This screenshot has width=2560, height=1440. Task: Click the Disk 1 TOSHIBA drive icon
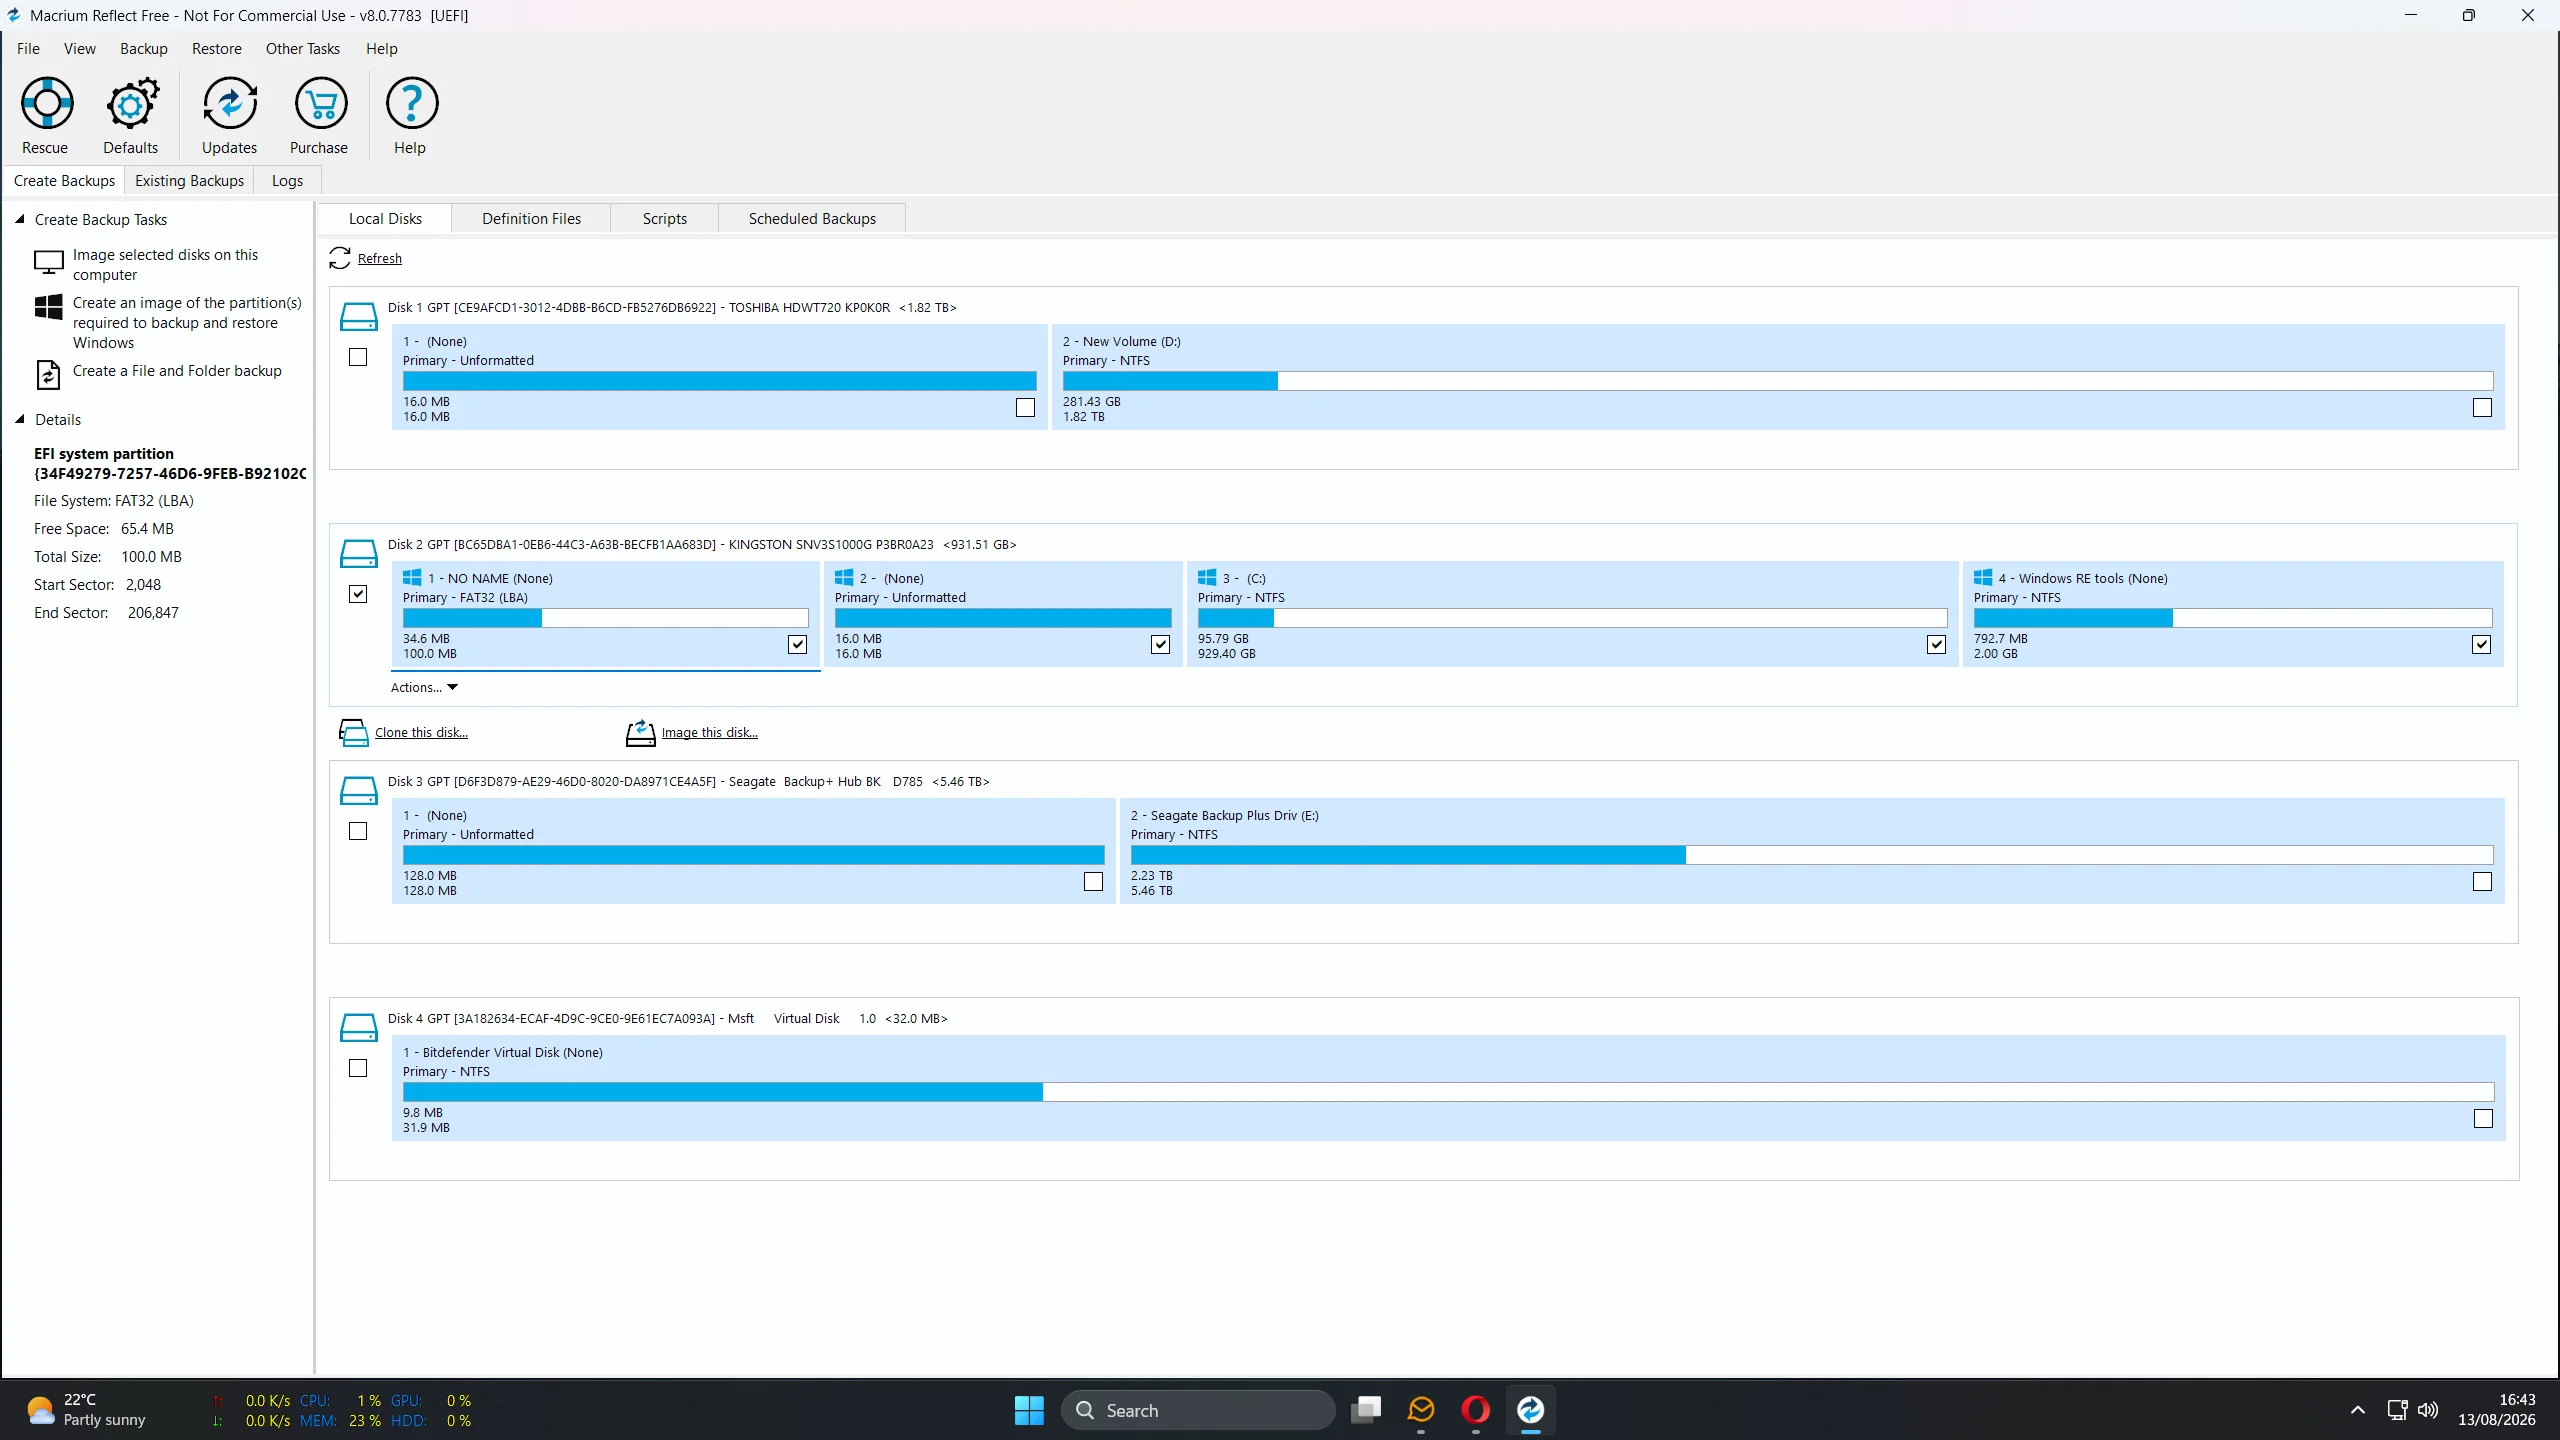point(358,316)
